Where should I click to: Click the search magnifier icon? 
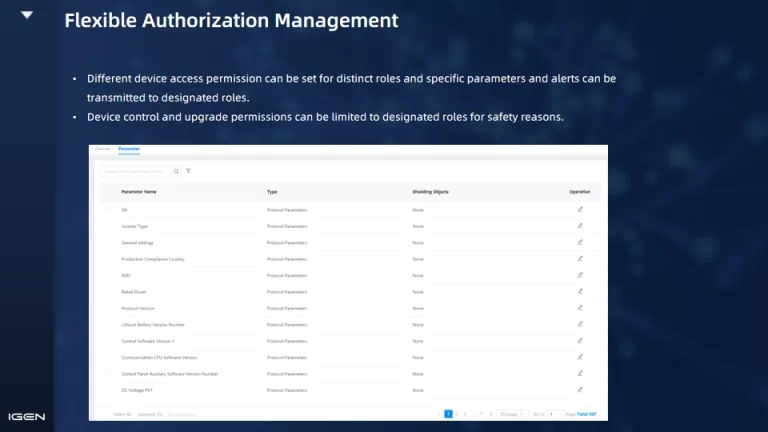click(176, 171)
